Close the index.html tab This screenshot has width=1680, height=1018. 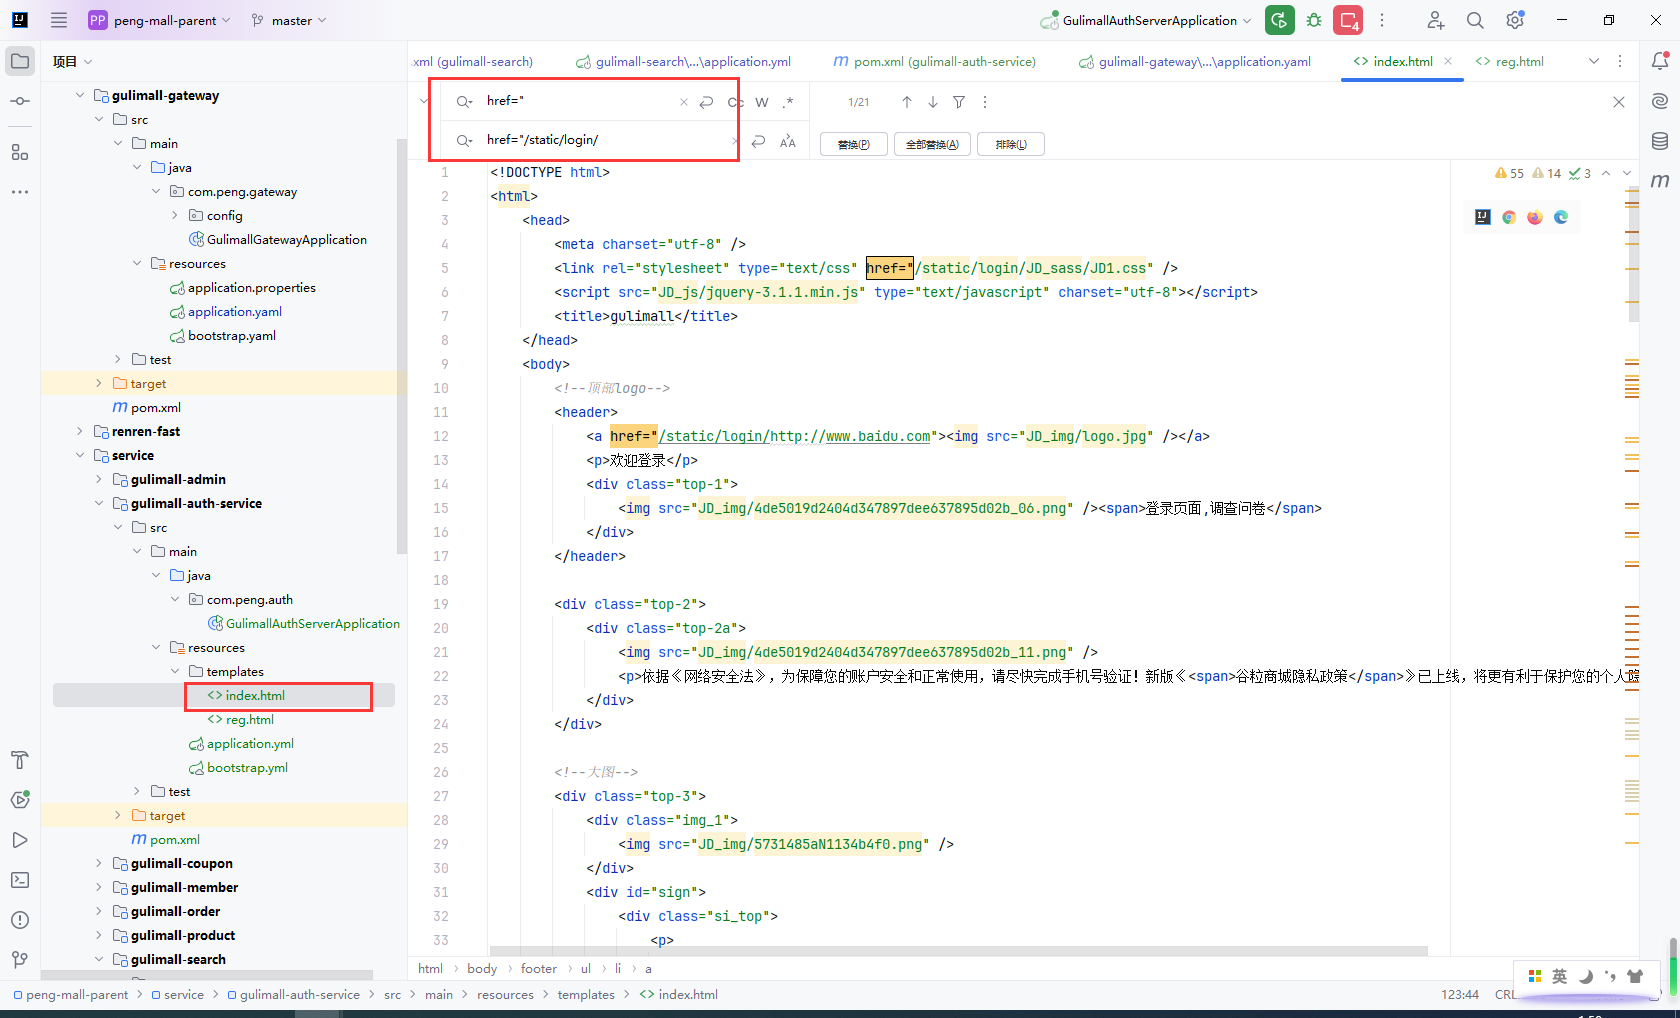point(1448,61)
